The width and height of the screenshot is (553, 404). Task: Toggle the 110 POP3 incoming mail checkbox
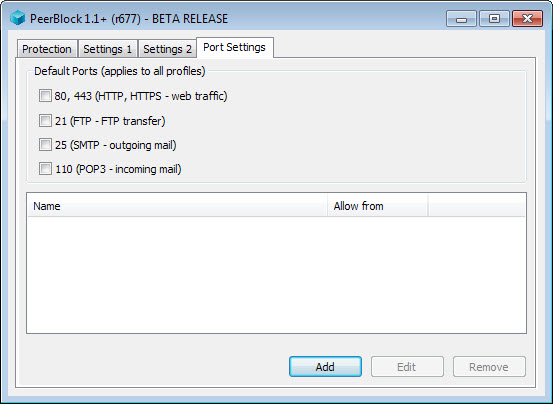[45, 169]
